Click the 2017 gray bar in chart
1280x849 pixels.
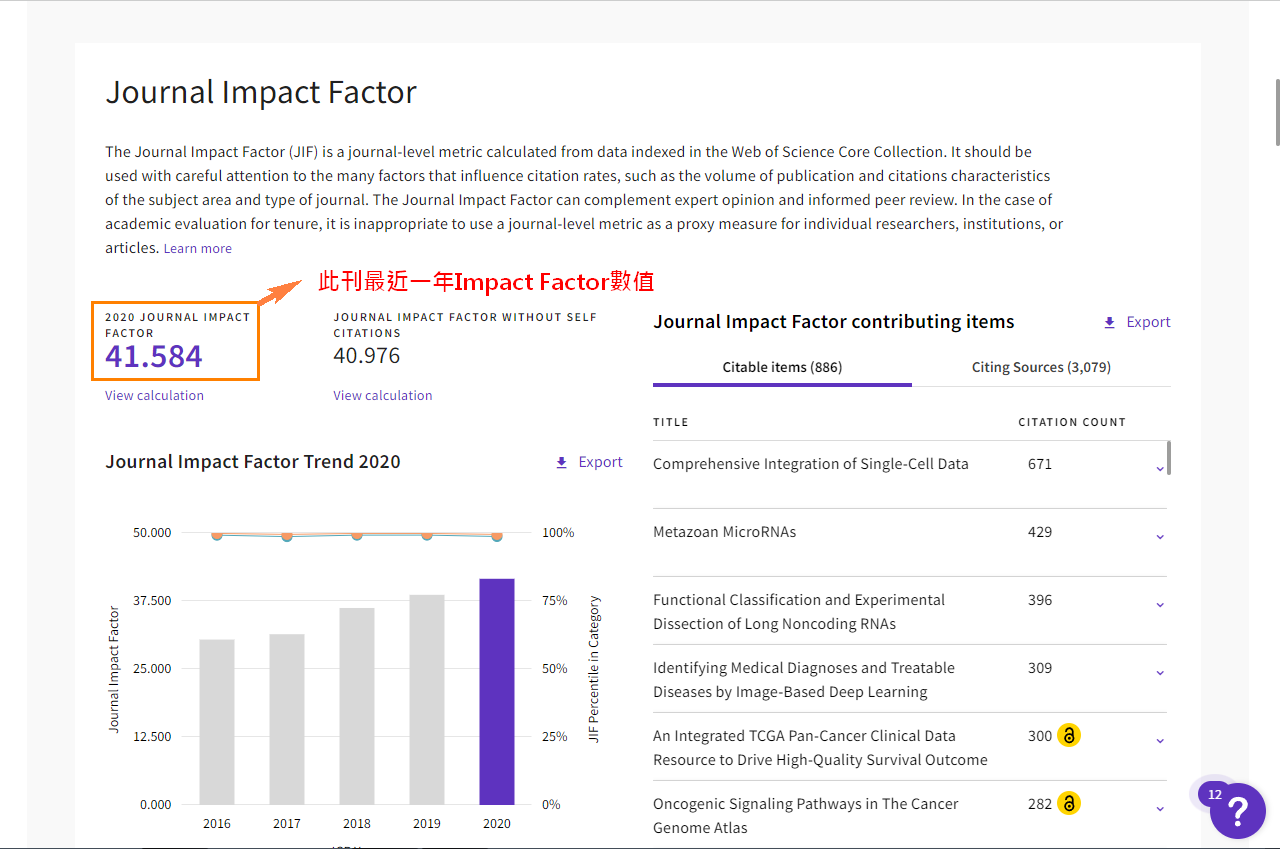tap(287, 719)
